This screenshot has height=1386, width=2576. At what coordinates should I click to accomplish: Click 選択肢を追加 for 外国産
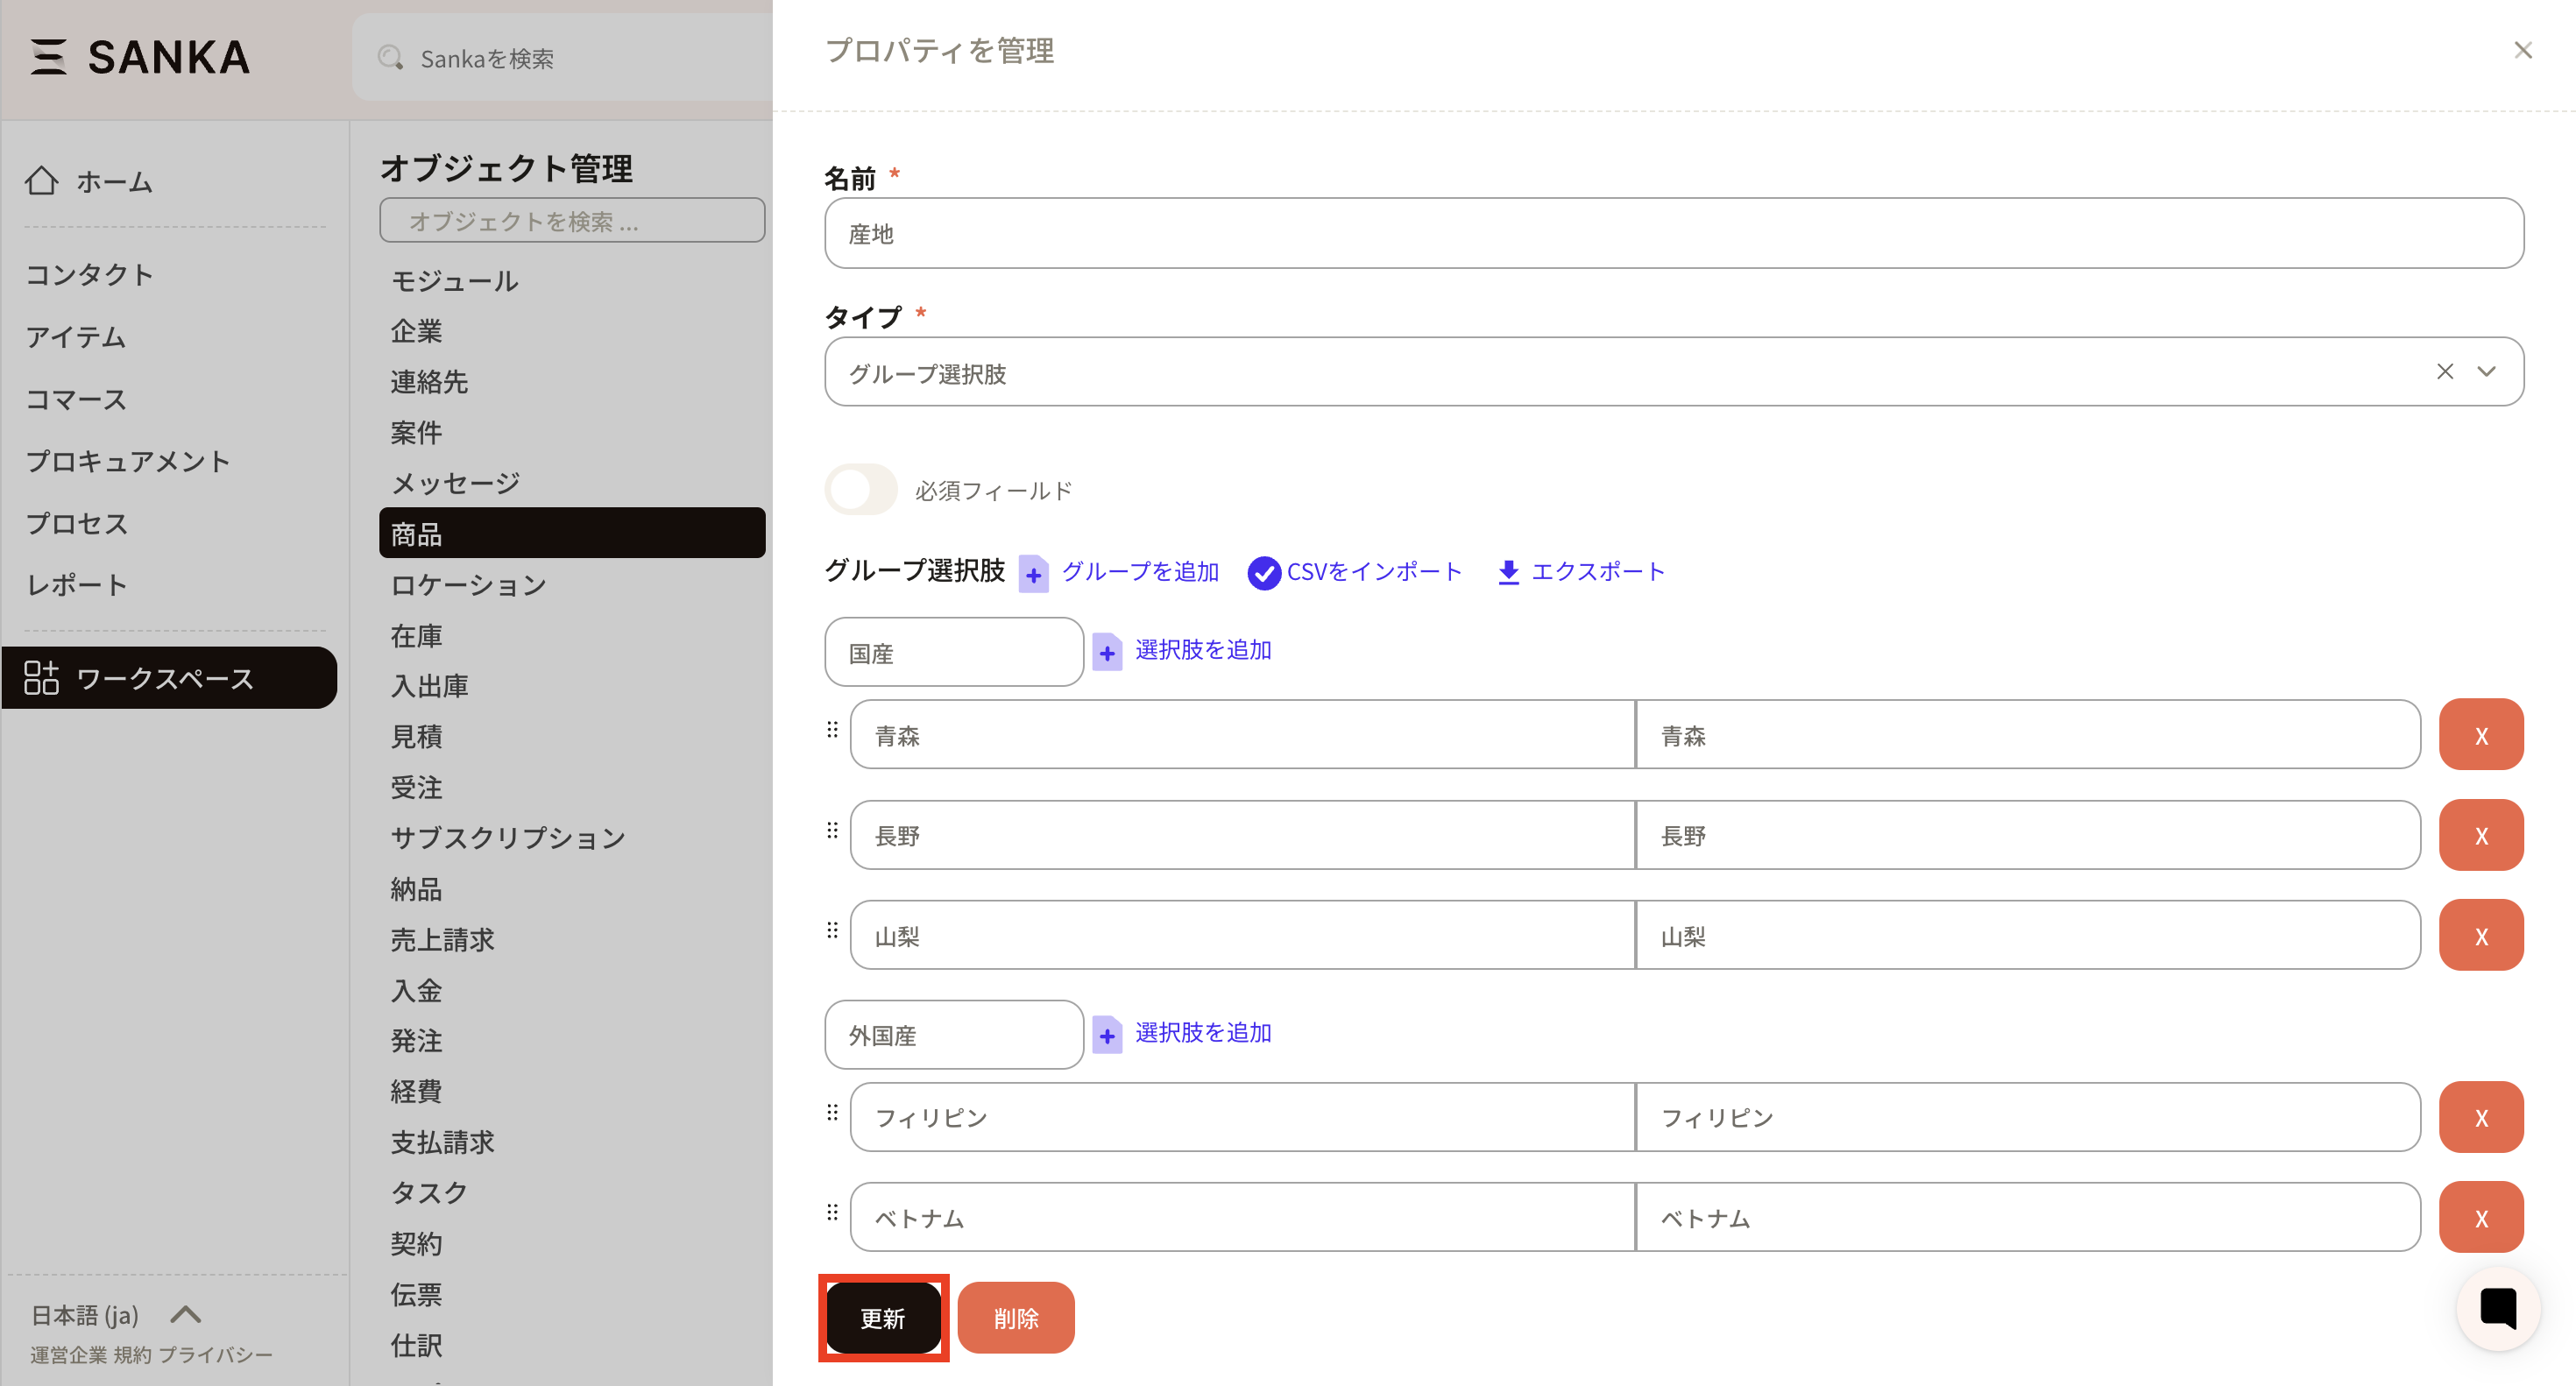coord(1203,1033)
